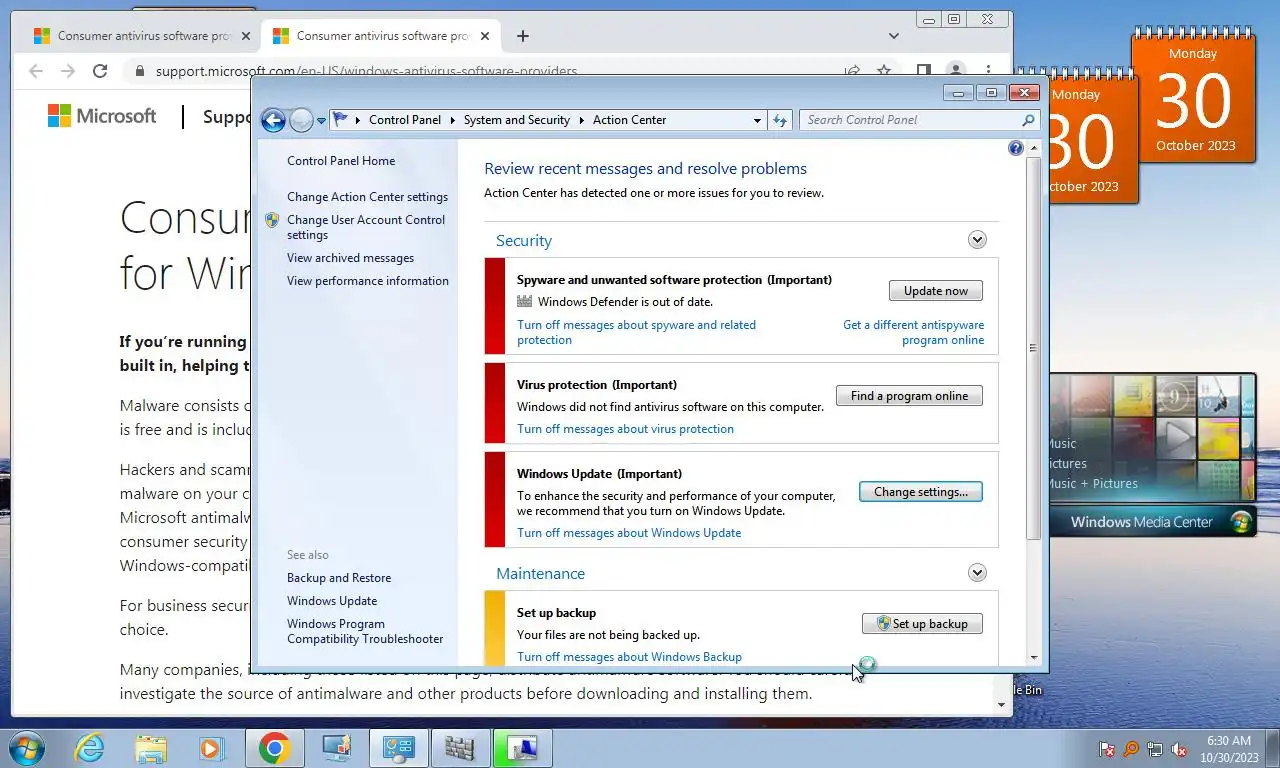Click Find a program online button
Screen dimensions: 1280x768
(909, 396)
